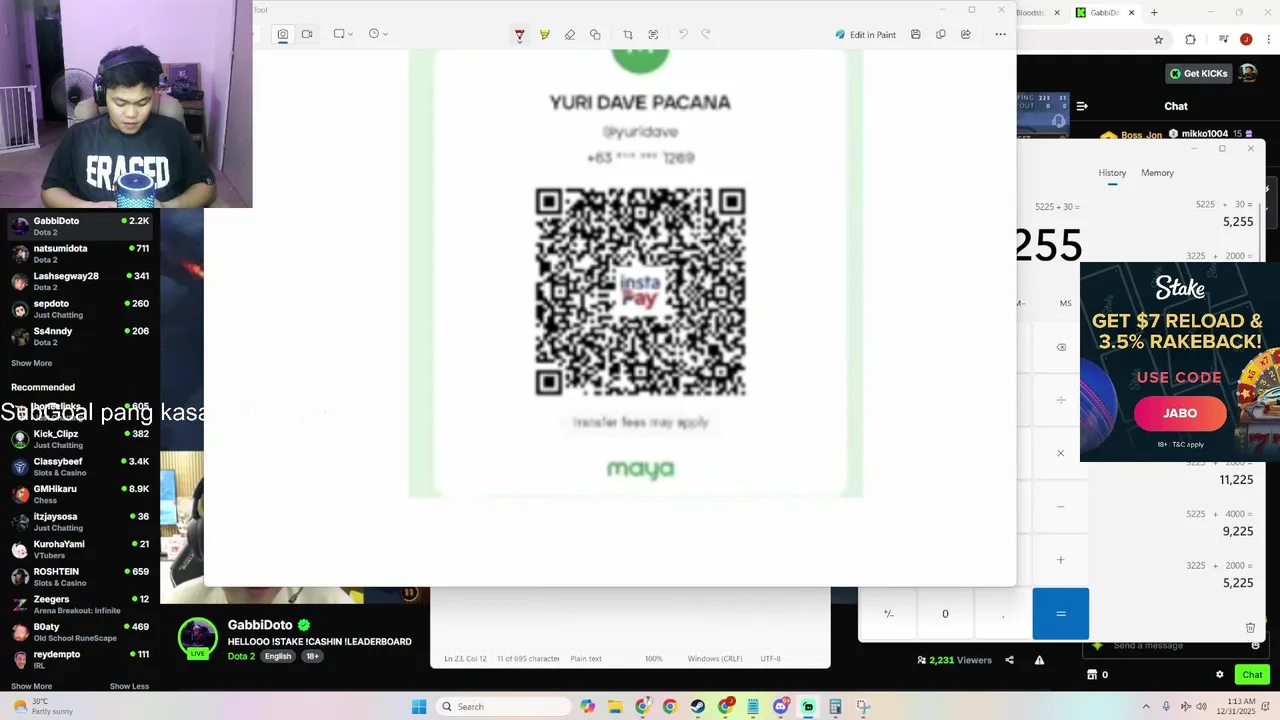Viewport: 1280px width, 720px height.
Task: Open natsumidota channel in sidebar
Action: [x=80, y=254]
